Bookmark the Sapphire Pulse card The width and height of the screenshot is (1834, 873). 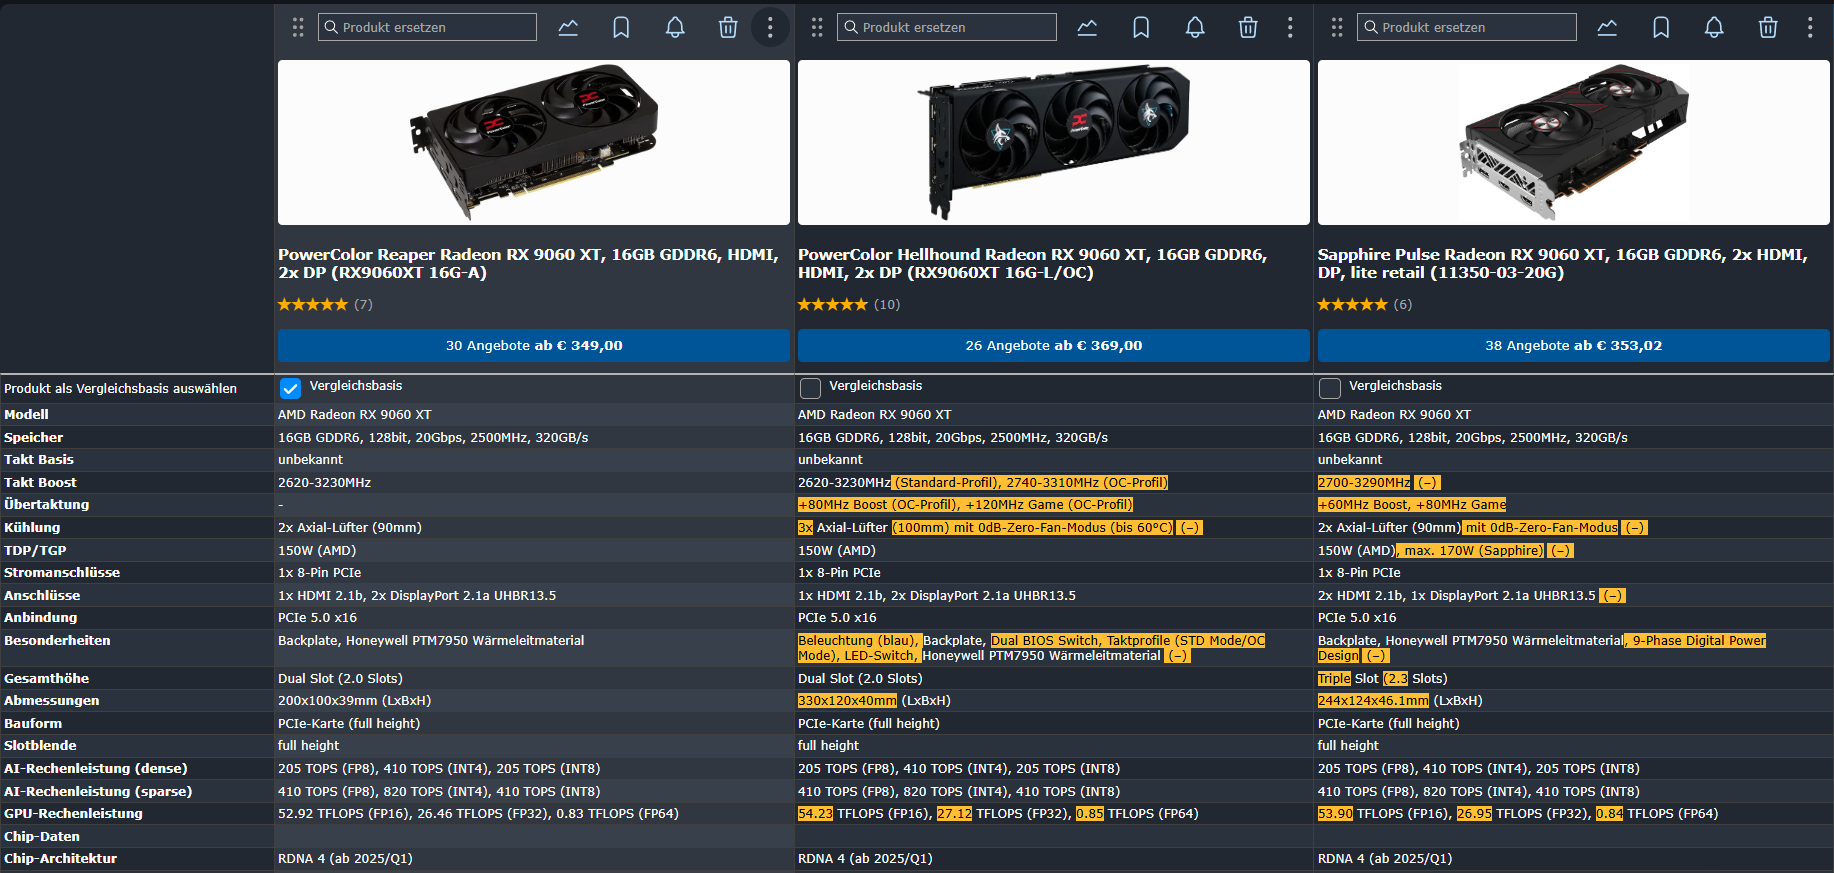(1661, 27)
